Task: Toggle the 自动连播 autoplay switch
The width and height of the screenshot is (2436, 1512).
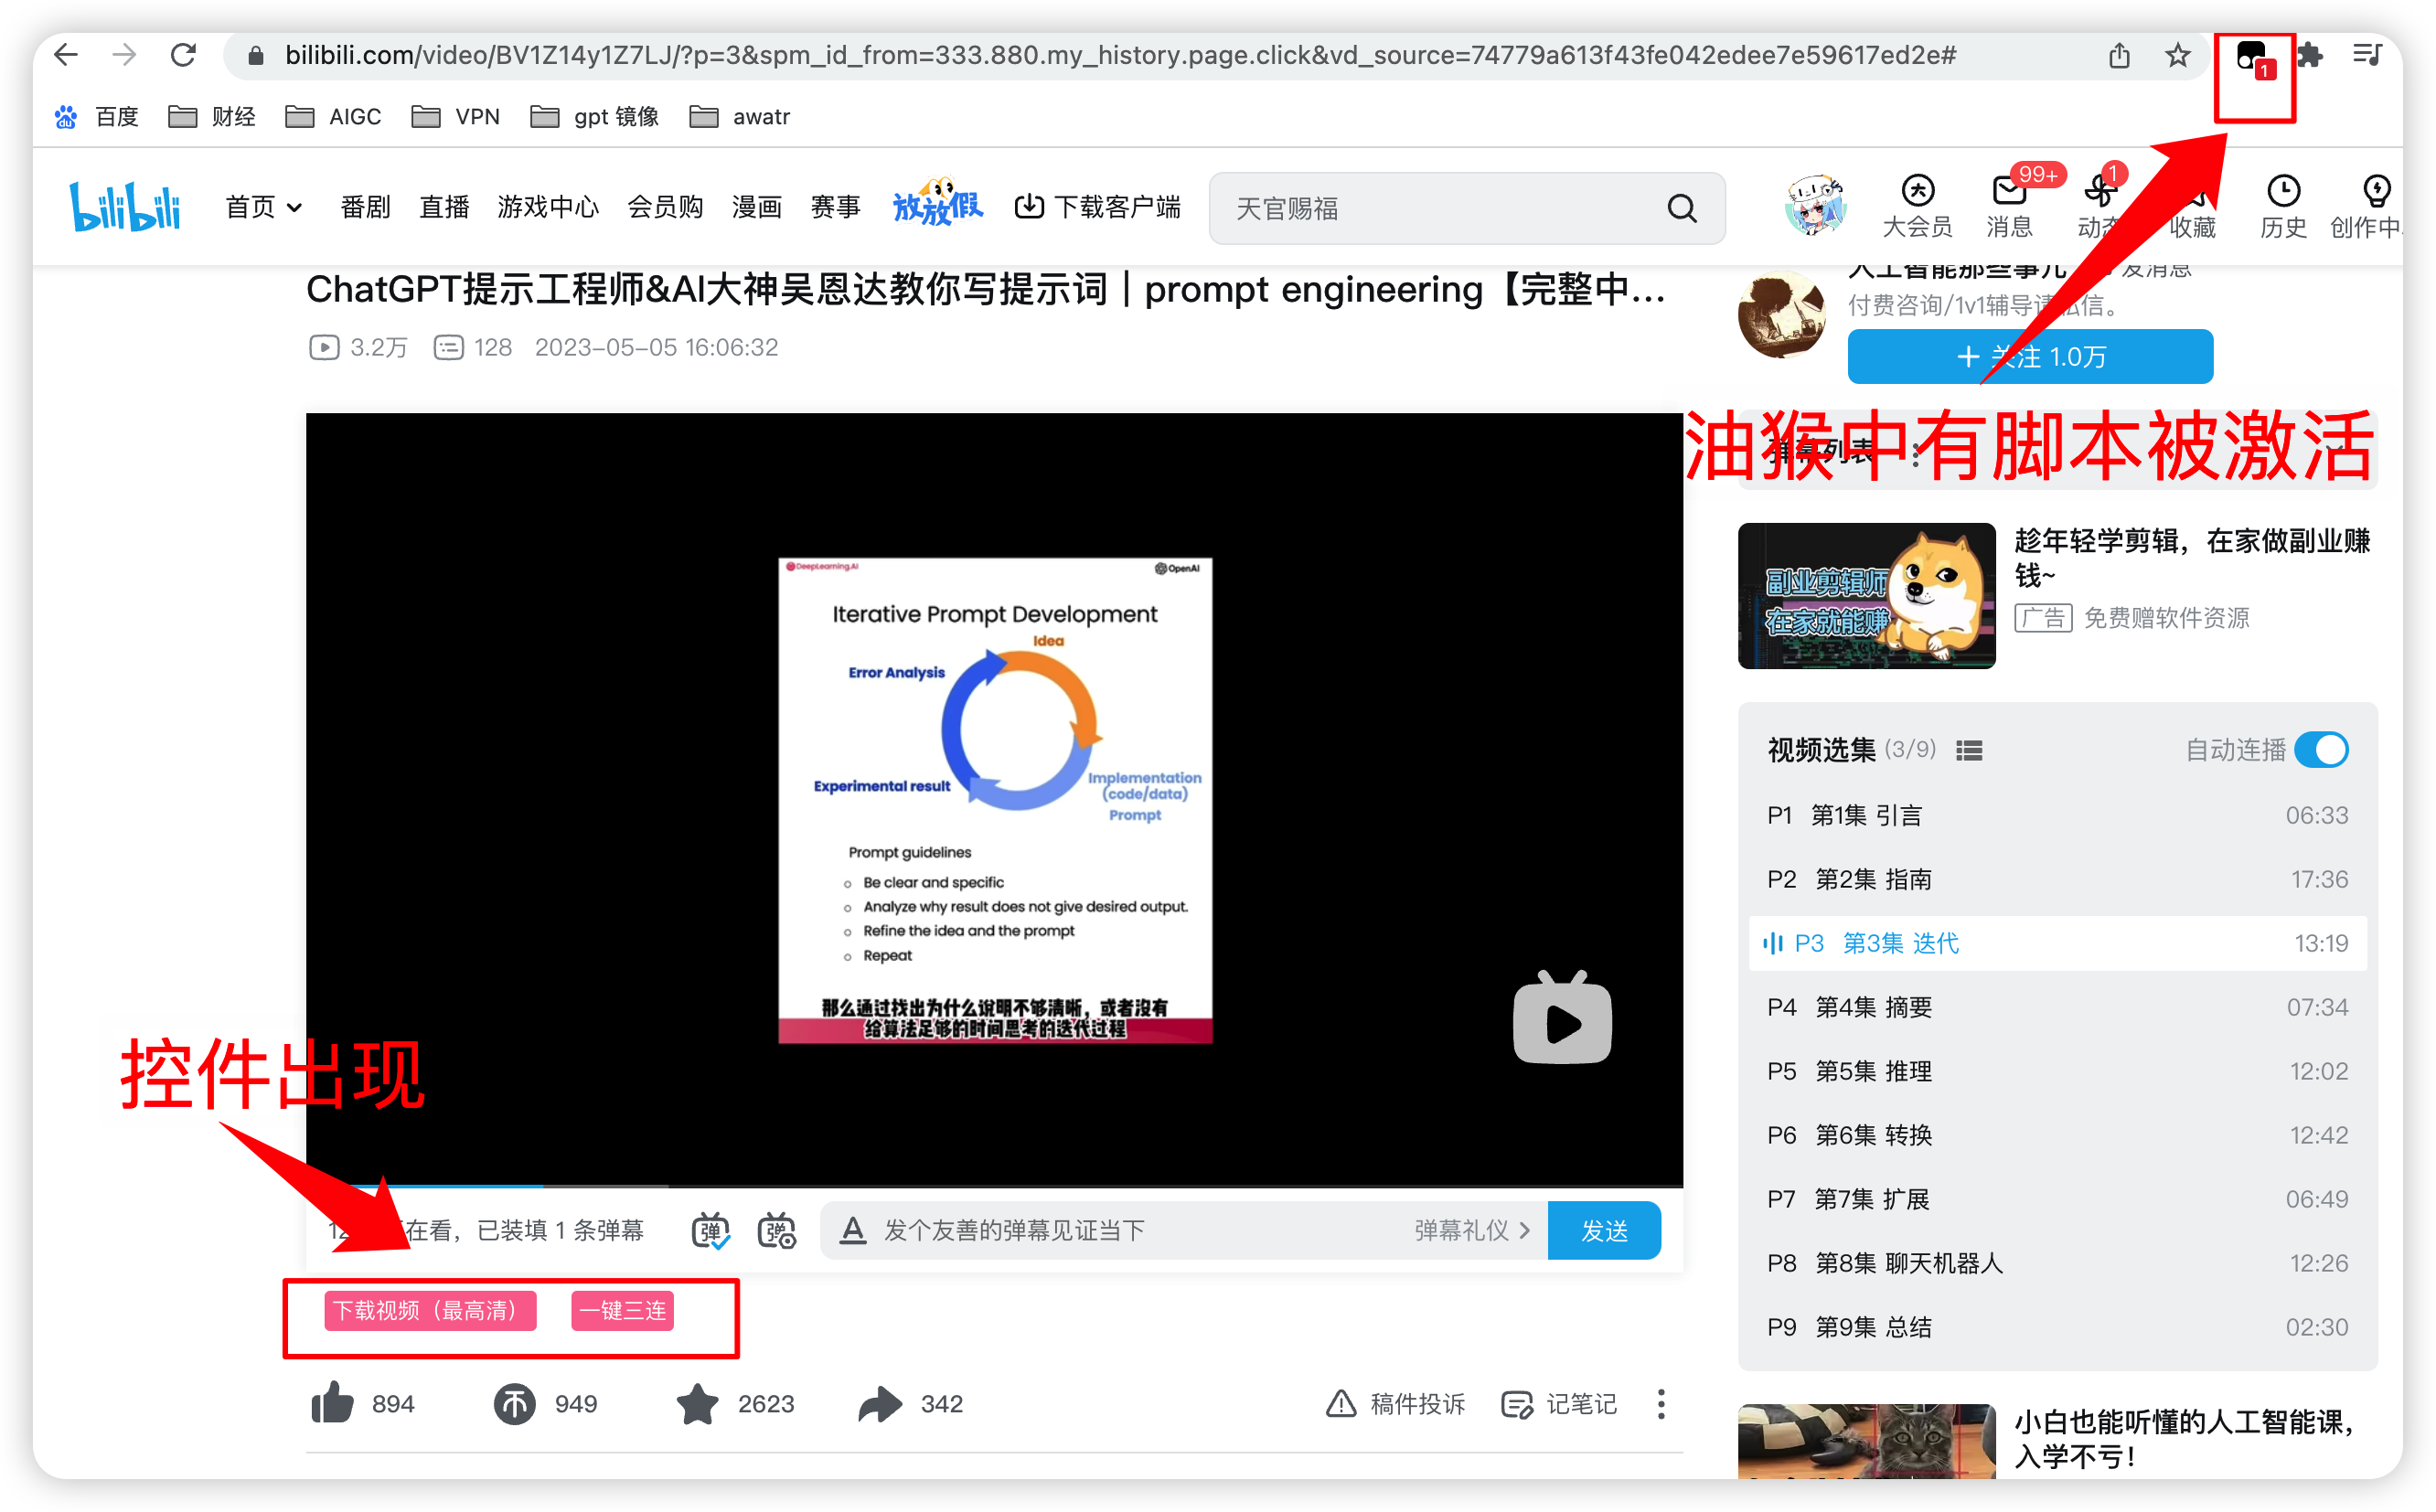Action: (x=2321, y=749)
